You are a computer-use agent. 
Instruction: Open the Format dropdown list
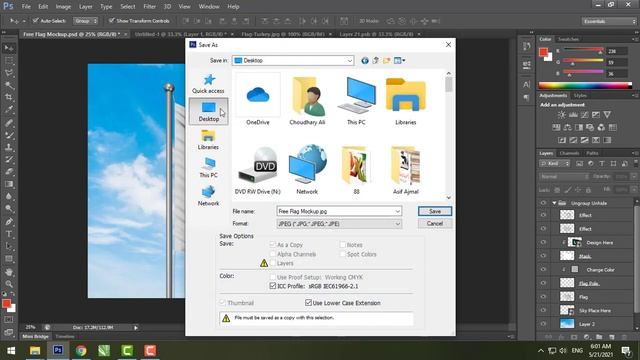[397, 224]
